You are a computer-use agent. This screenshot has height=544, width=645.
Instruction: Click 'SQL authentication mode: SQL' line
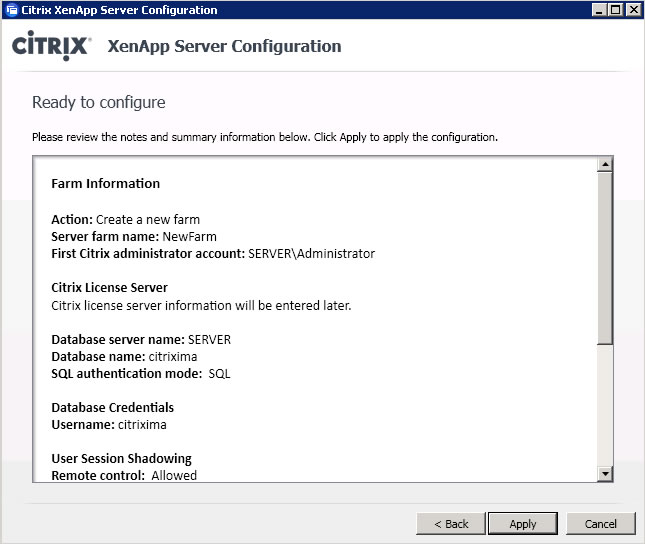tap(141, 374)
